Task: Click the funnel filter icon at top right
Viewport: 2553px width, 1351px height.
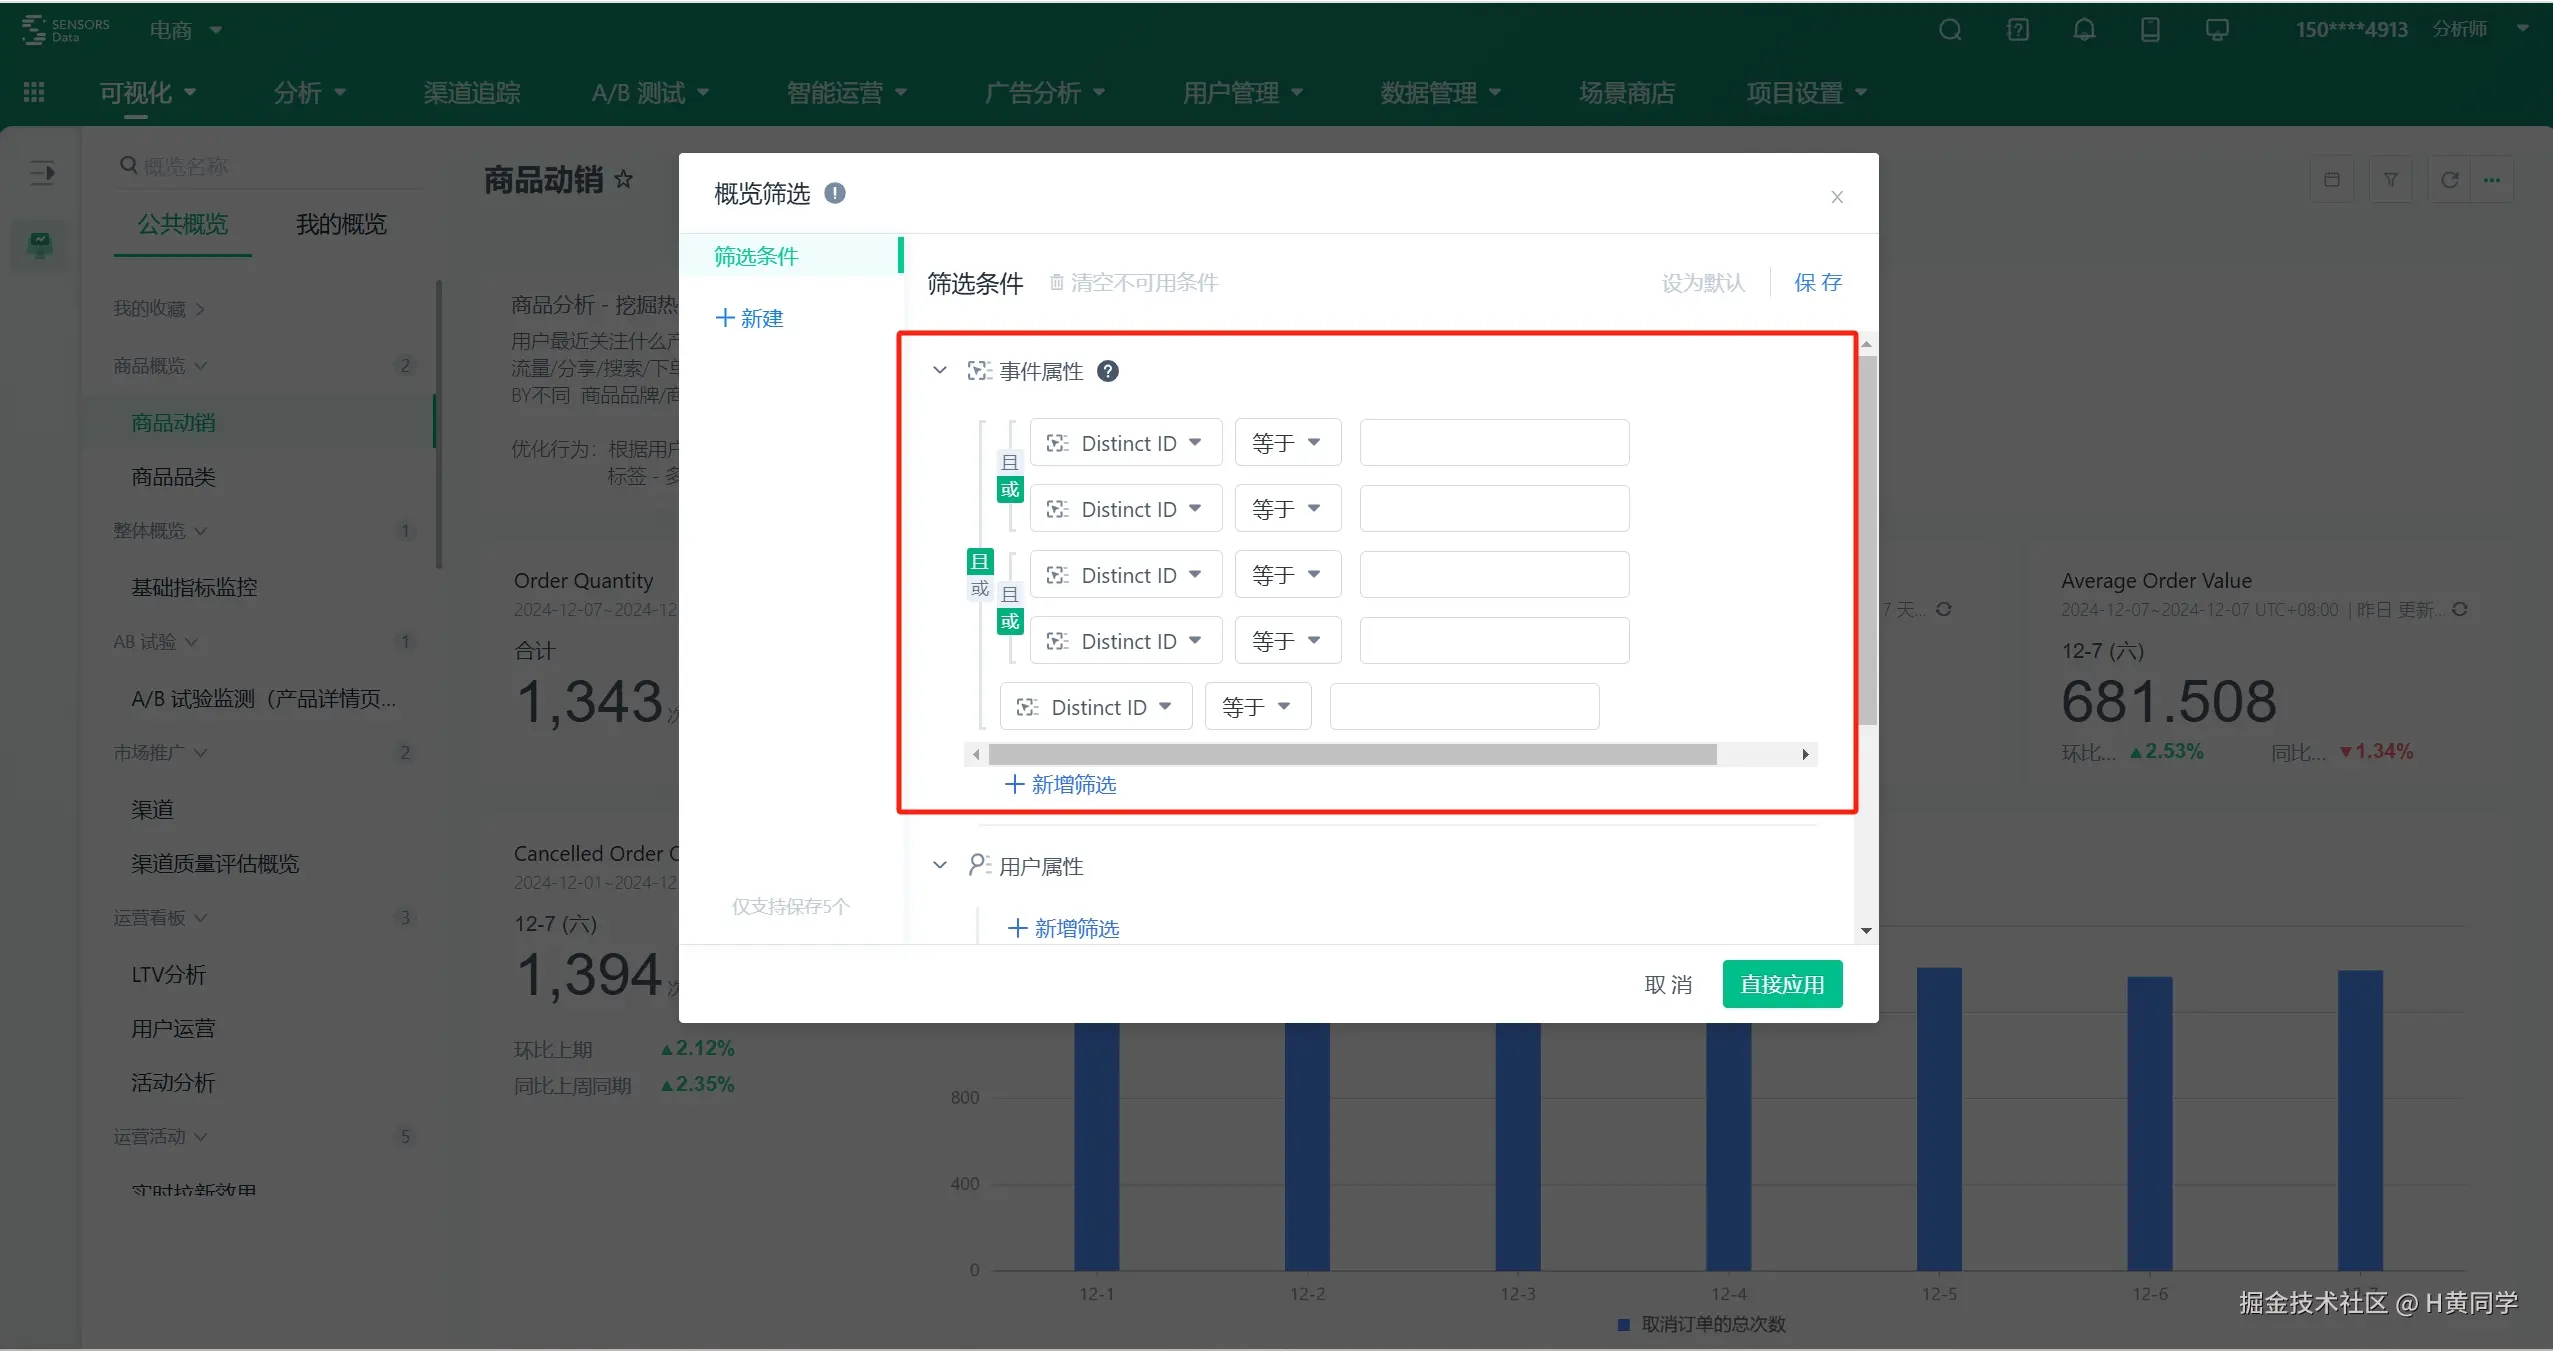Action: click(2390, 180)
